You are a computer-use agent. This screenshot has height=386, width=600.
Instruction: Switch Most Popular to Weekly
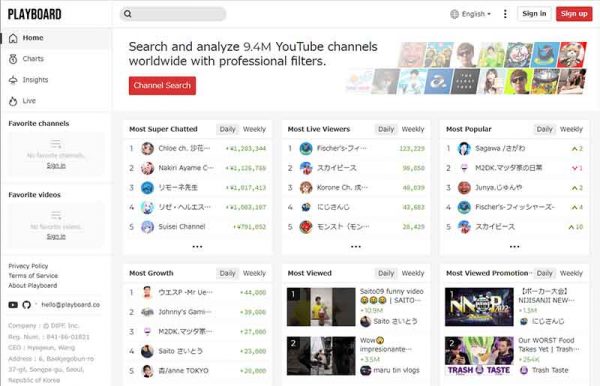[x=571, y=129]
